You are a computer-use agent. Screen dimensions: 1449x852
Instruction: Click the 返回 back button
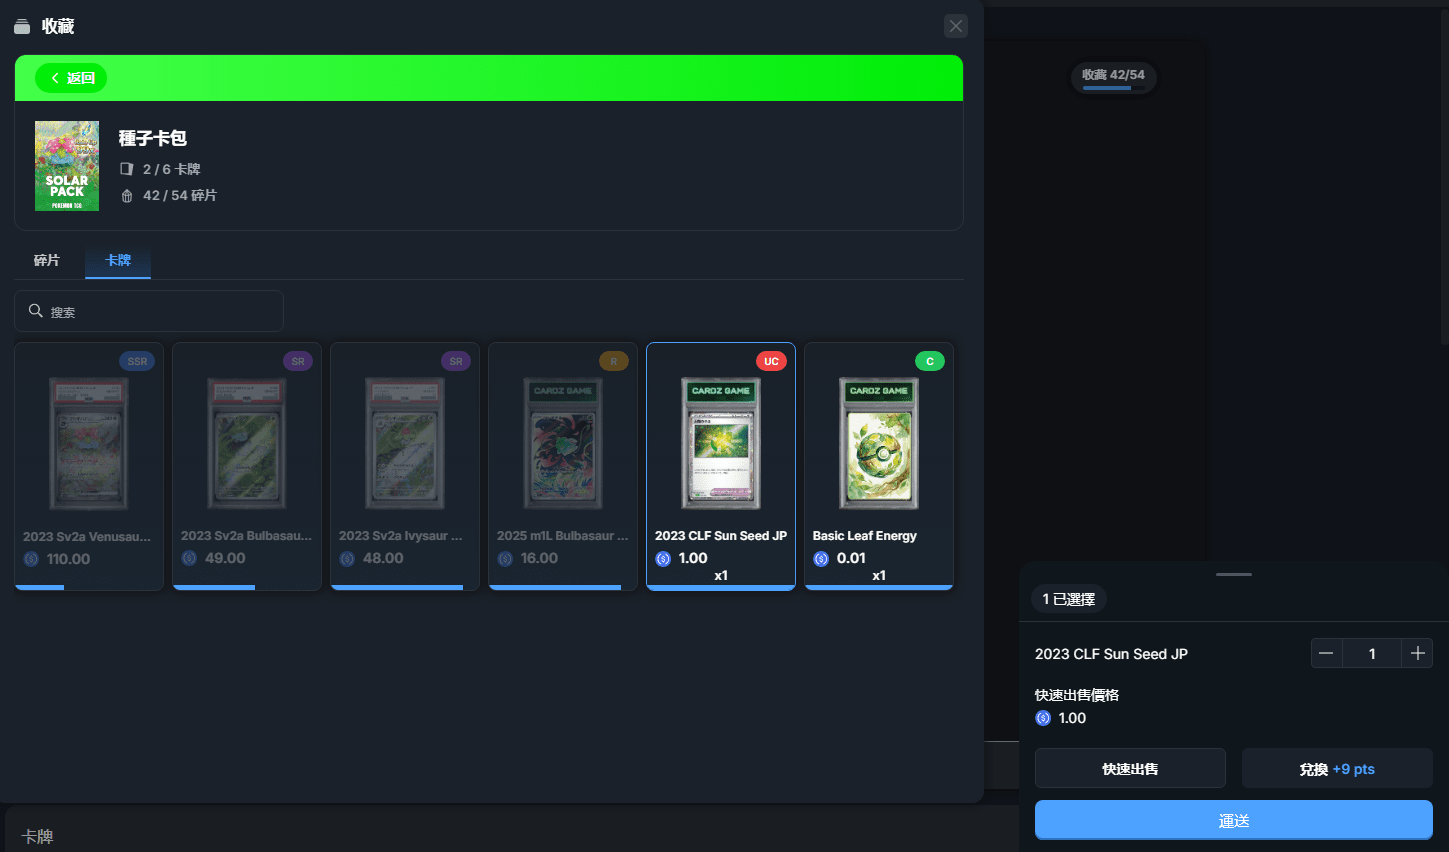click(x=71, y=78)
